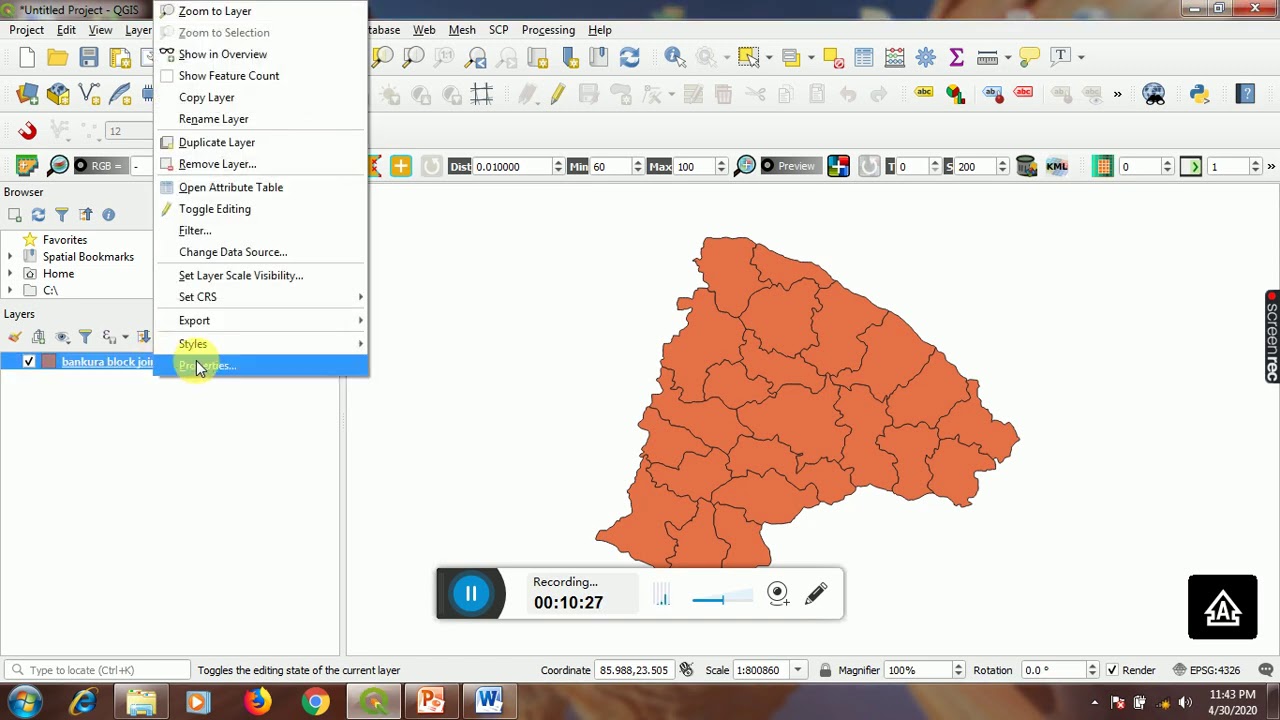Toggle the scale lock padlock icon
1280x720 pixels.
pyautogui.click(x=825, y=670)
